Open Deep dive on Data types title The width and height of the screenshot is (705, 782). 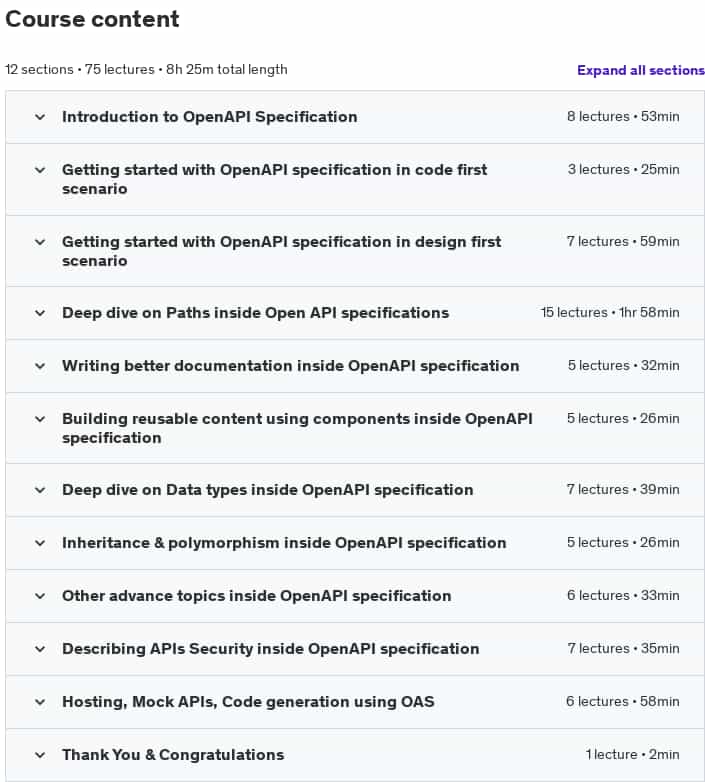coord(267,490)
